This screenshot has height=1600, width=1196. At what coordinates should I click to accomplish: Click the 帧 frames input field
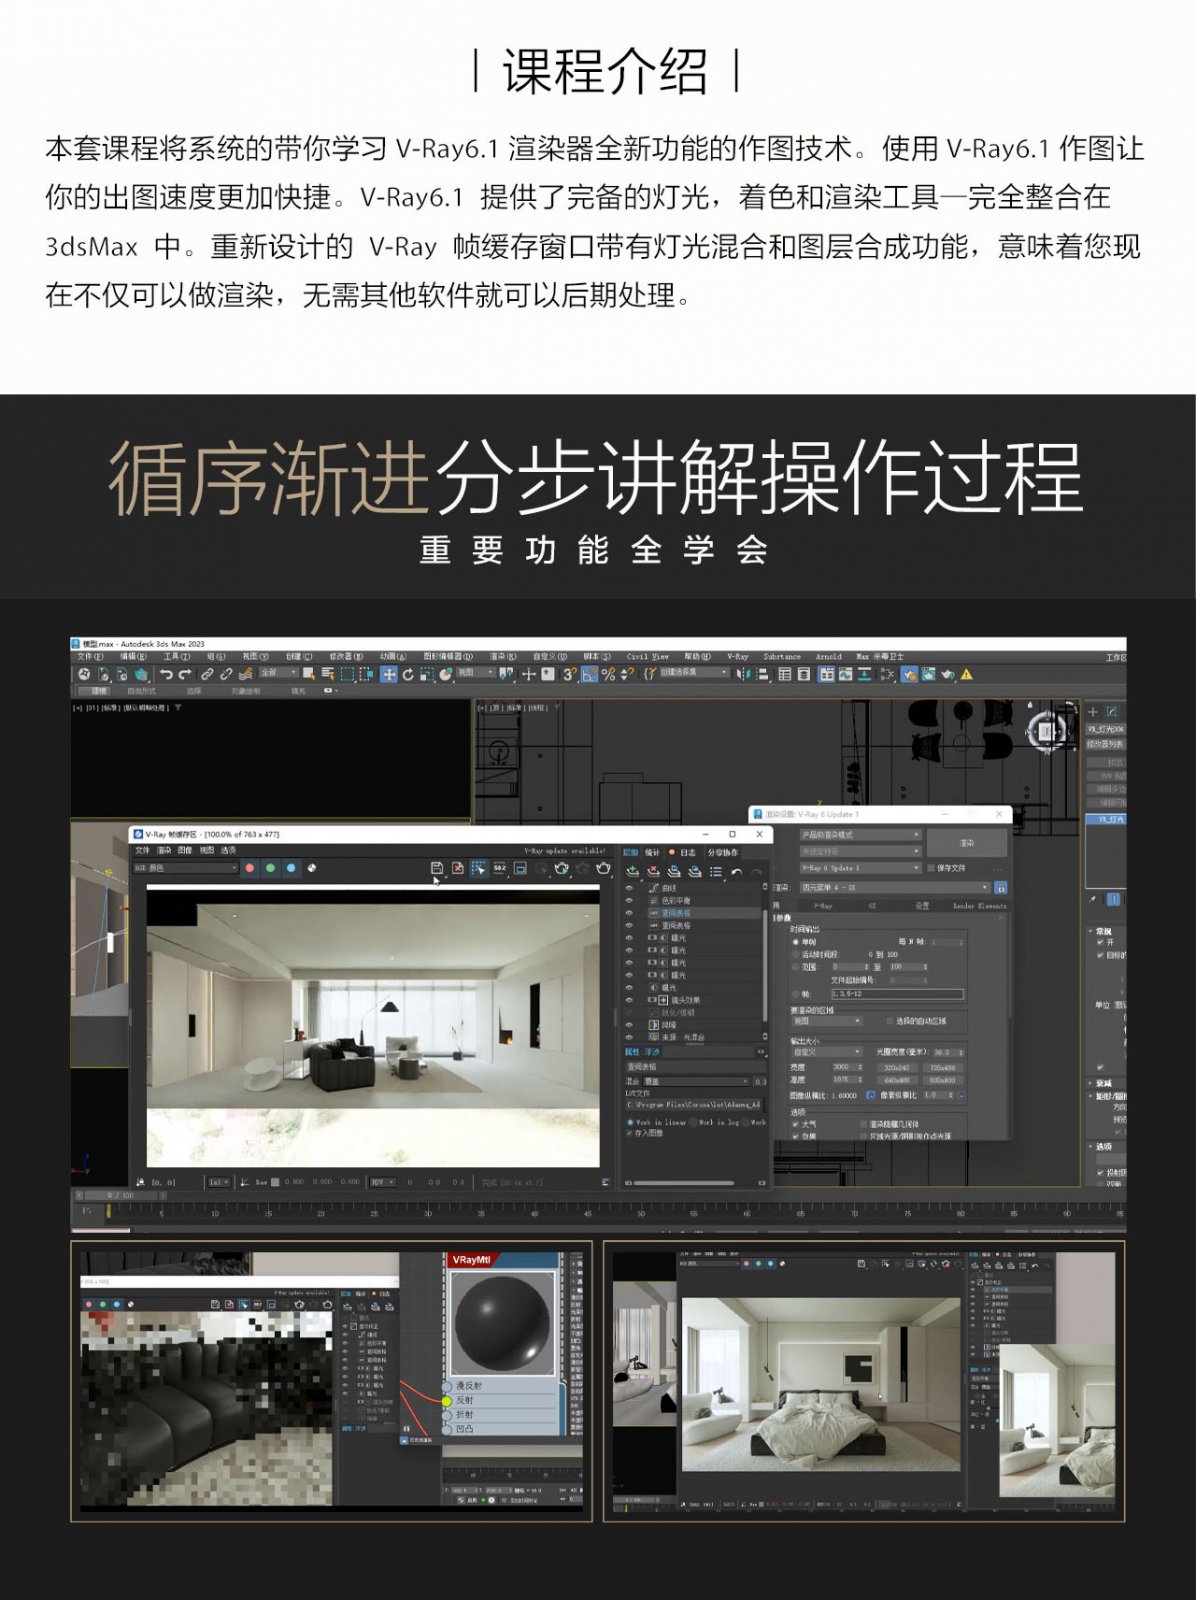[x=897, y=994]
